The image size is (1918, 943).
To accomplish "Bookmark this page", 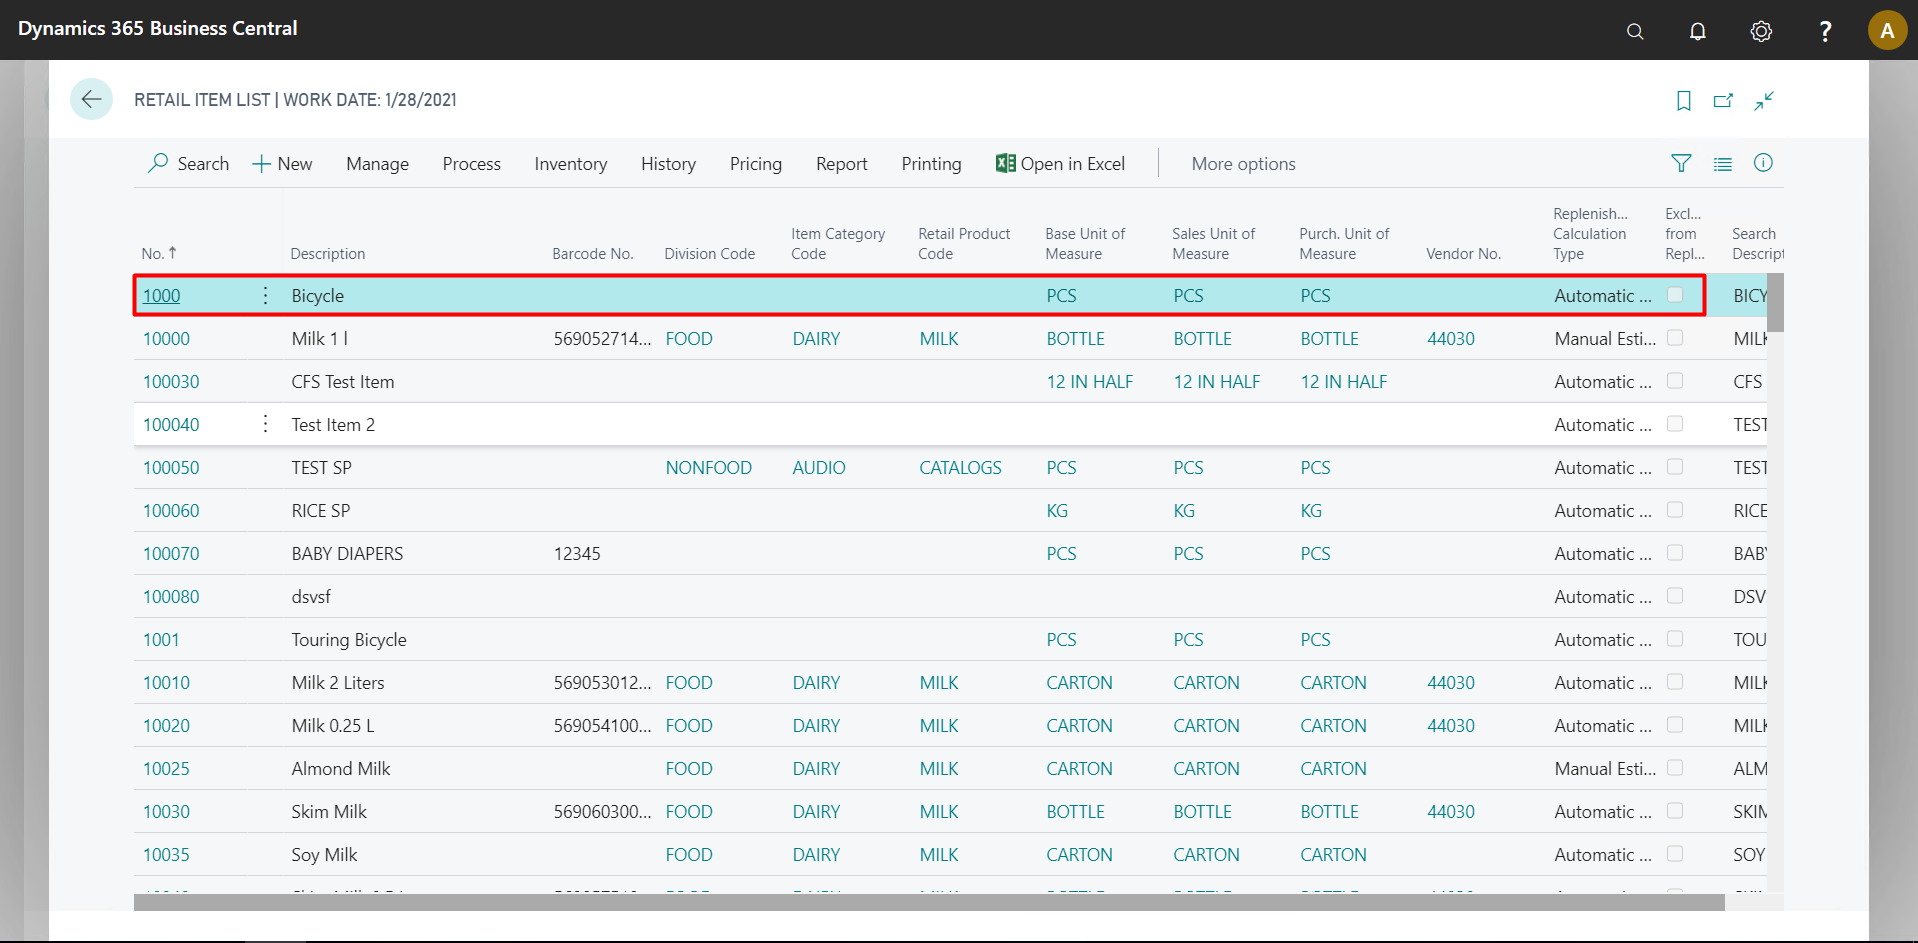I will tap(1684, 100).
